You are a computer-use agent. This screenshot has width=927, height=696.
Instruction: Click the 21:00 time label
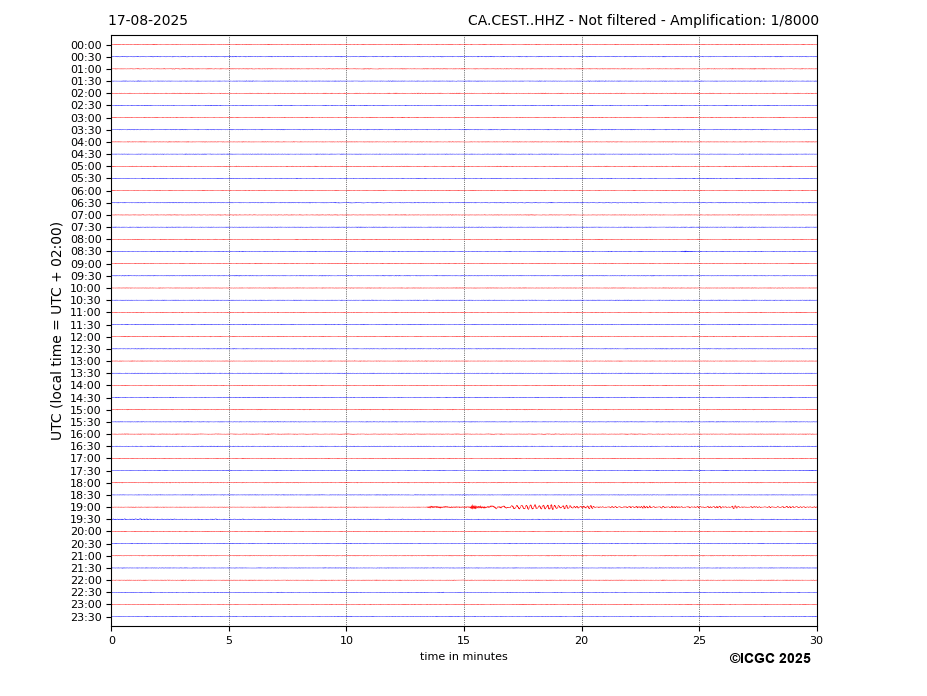click(86, 556)
